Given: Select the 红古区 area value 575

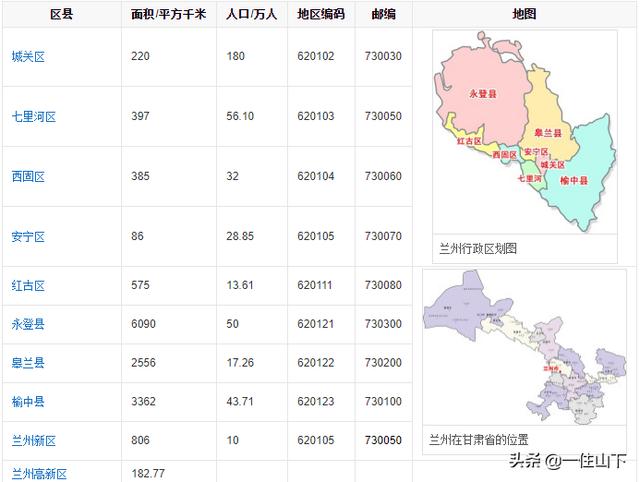Looking at the screenshot, I should (x=140, y=285).
